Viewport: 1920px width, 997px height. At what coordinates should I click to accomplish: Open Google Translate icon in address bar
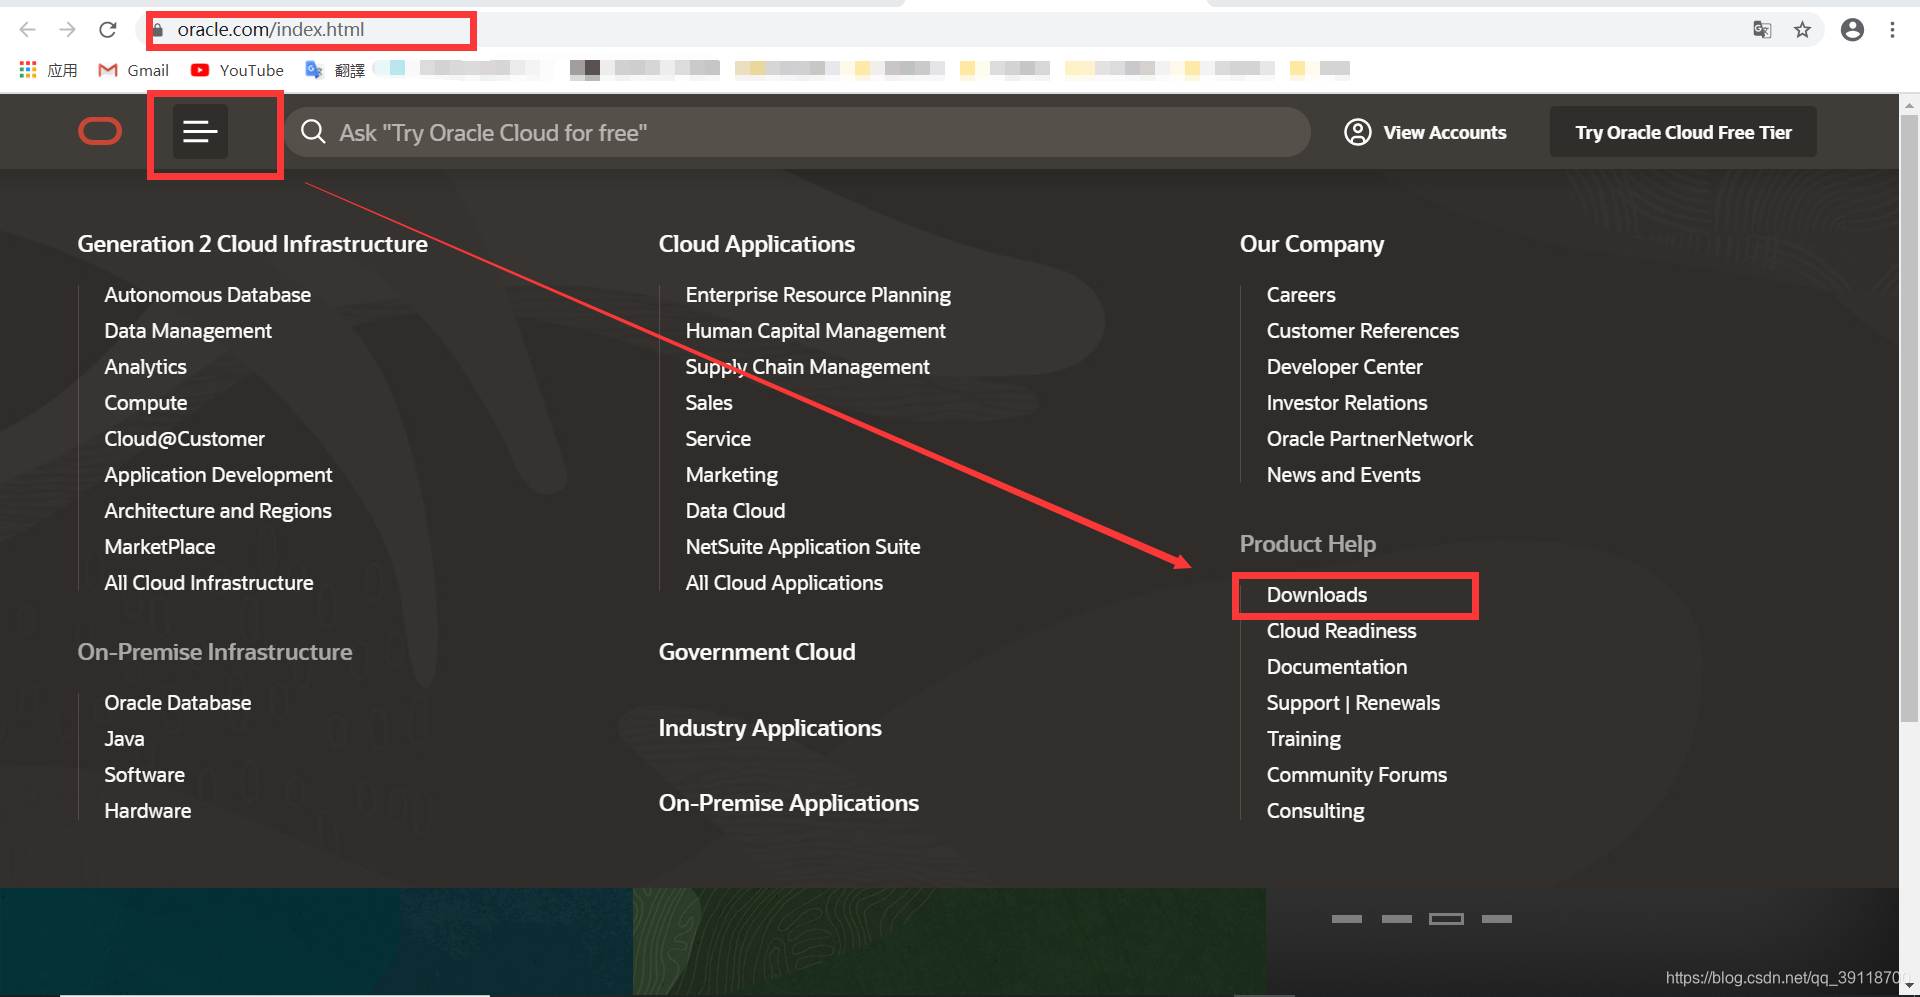(x=1762, y=30)
